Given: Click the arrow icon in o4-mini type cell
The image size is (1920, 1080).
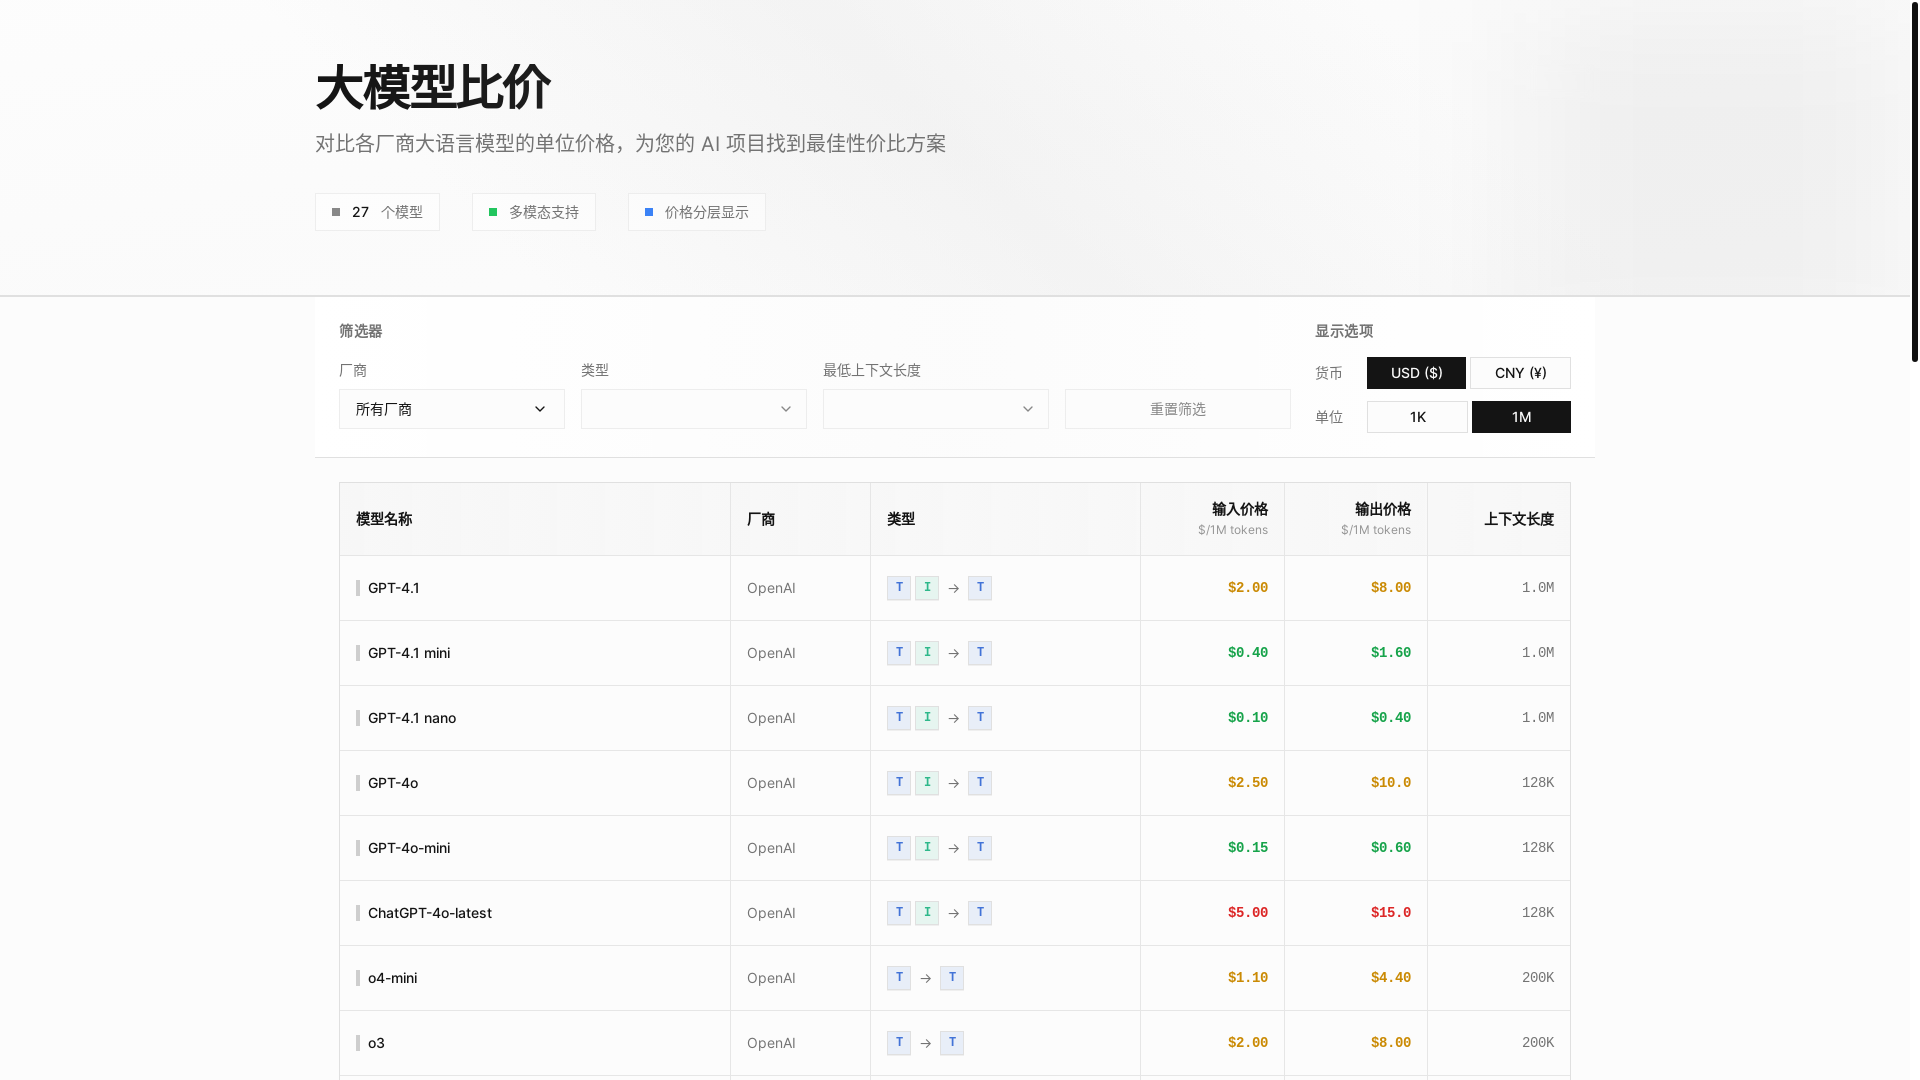Looking at the screenshot, I should tap(926, 978).
